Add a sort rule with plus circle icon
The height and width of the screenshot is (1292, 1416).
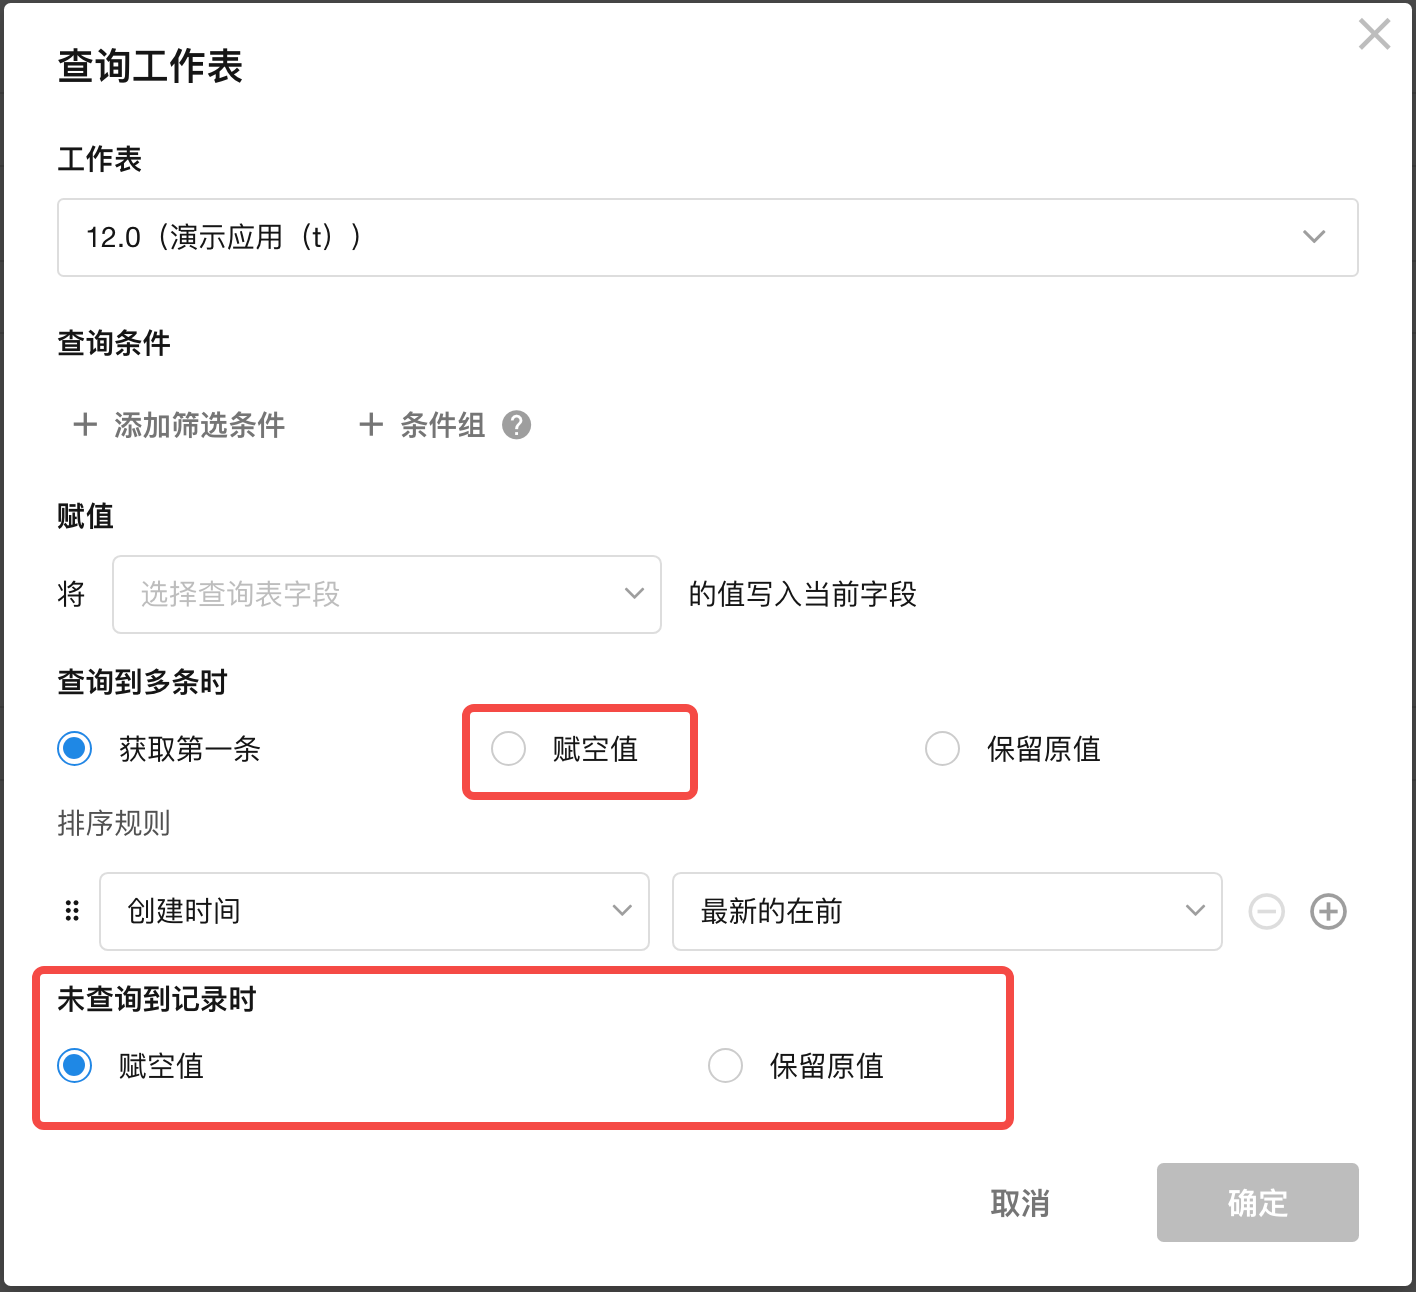coord(1328,911)
